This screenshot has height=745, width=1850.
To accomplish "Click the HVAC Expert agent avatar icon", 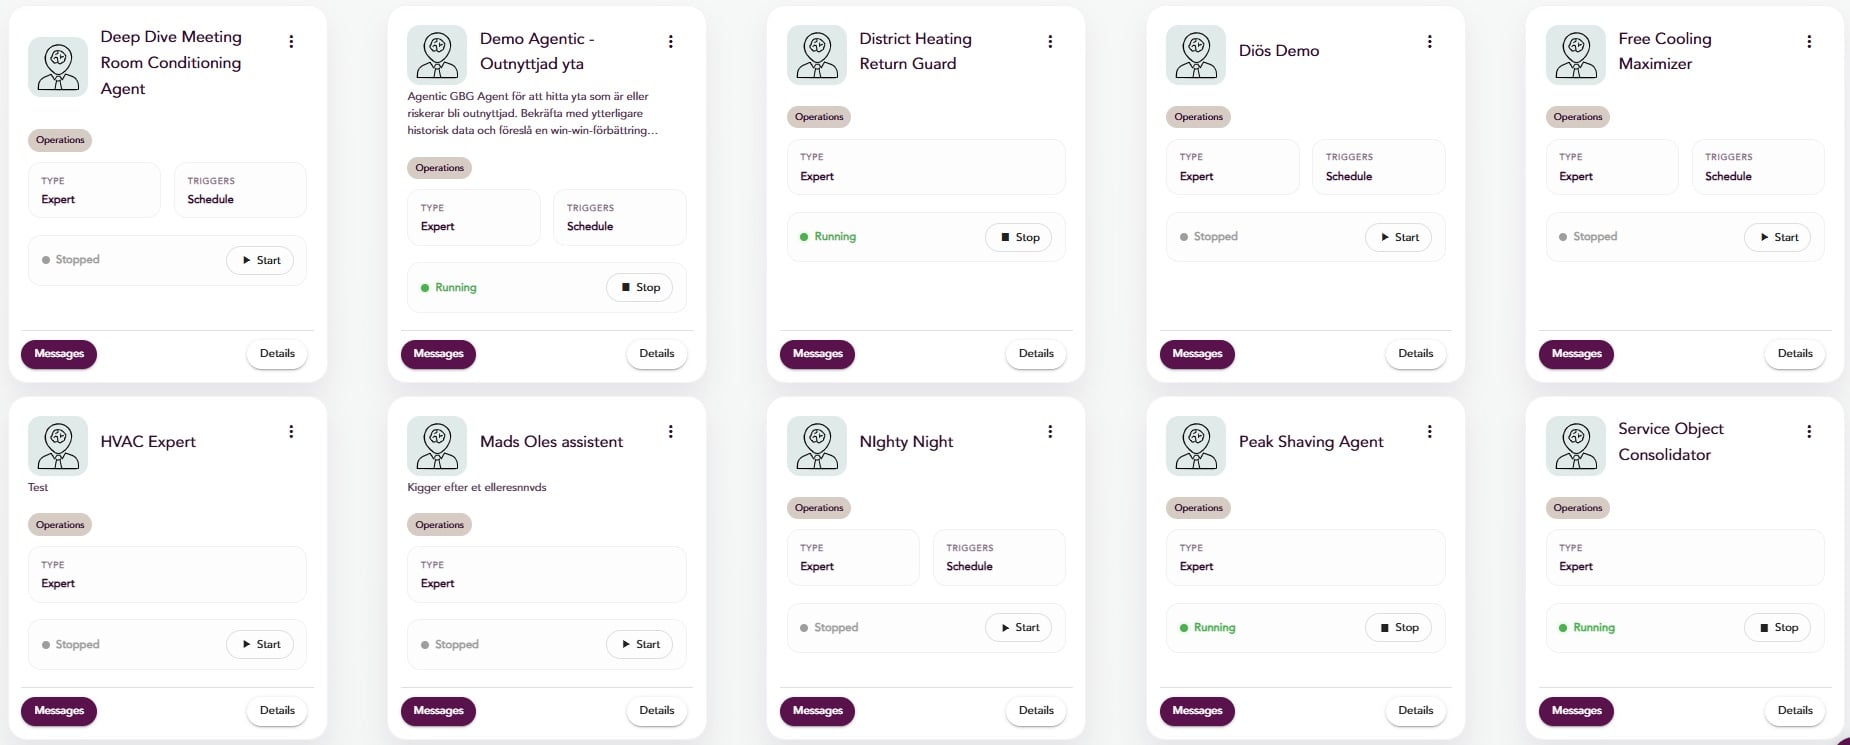I will click(58, 446).
